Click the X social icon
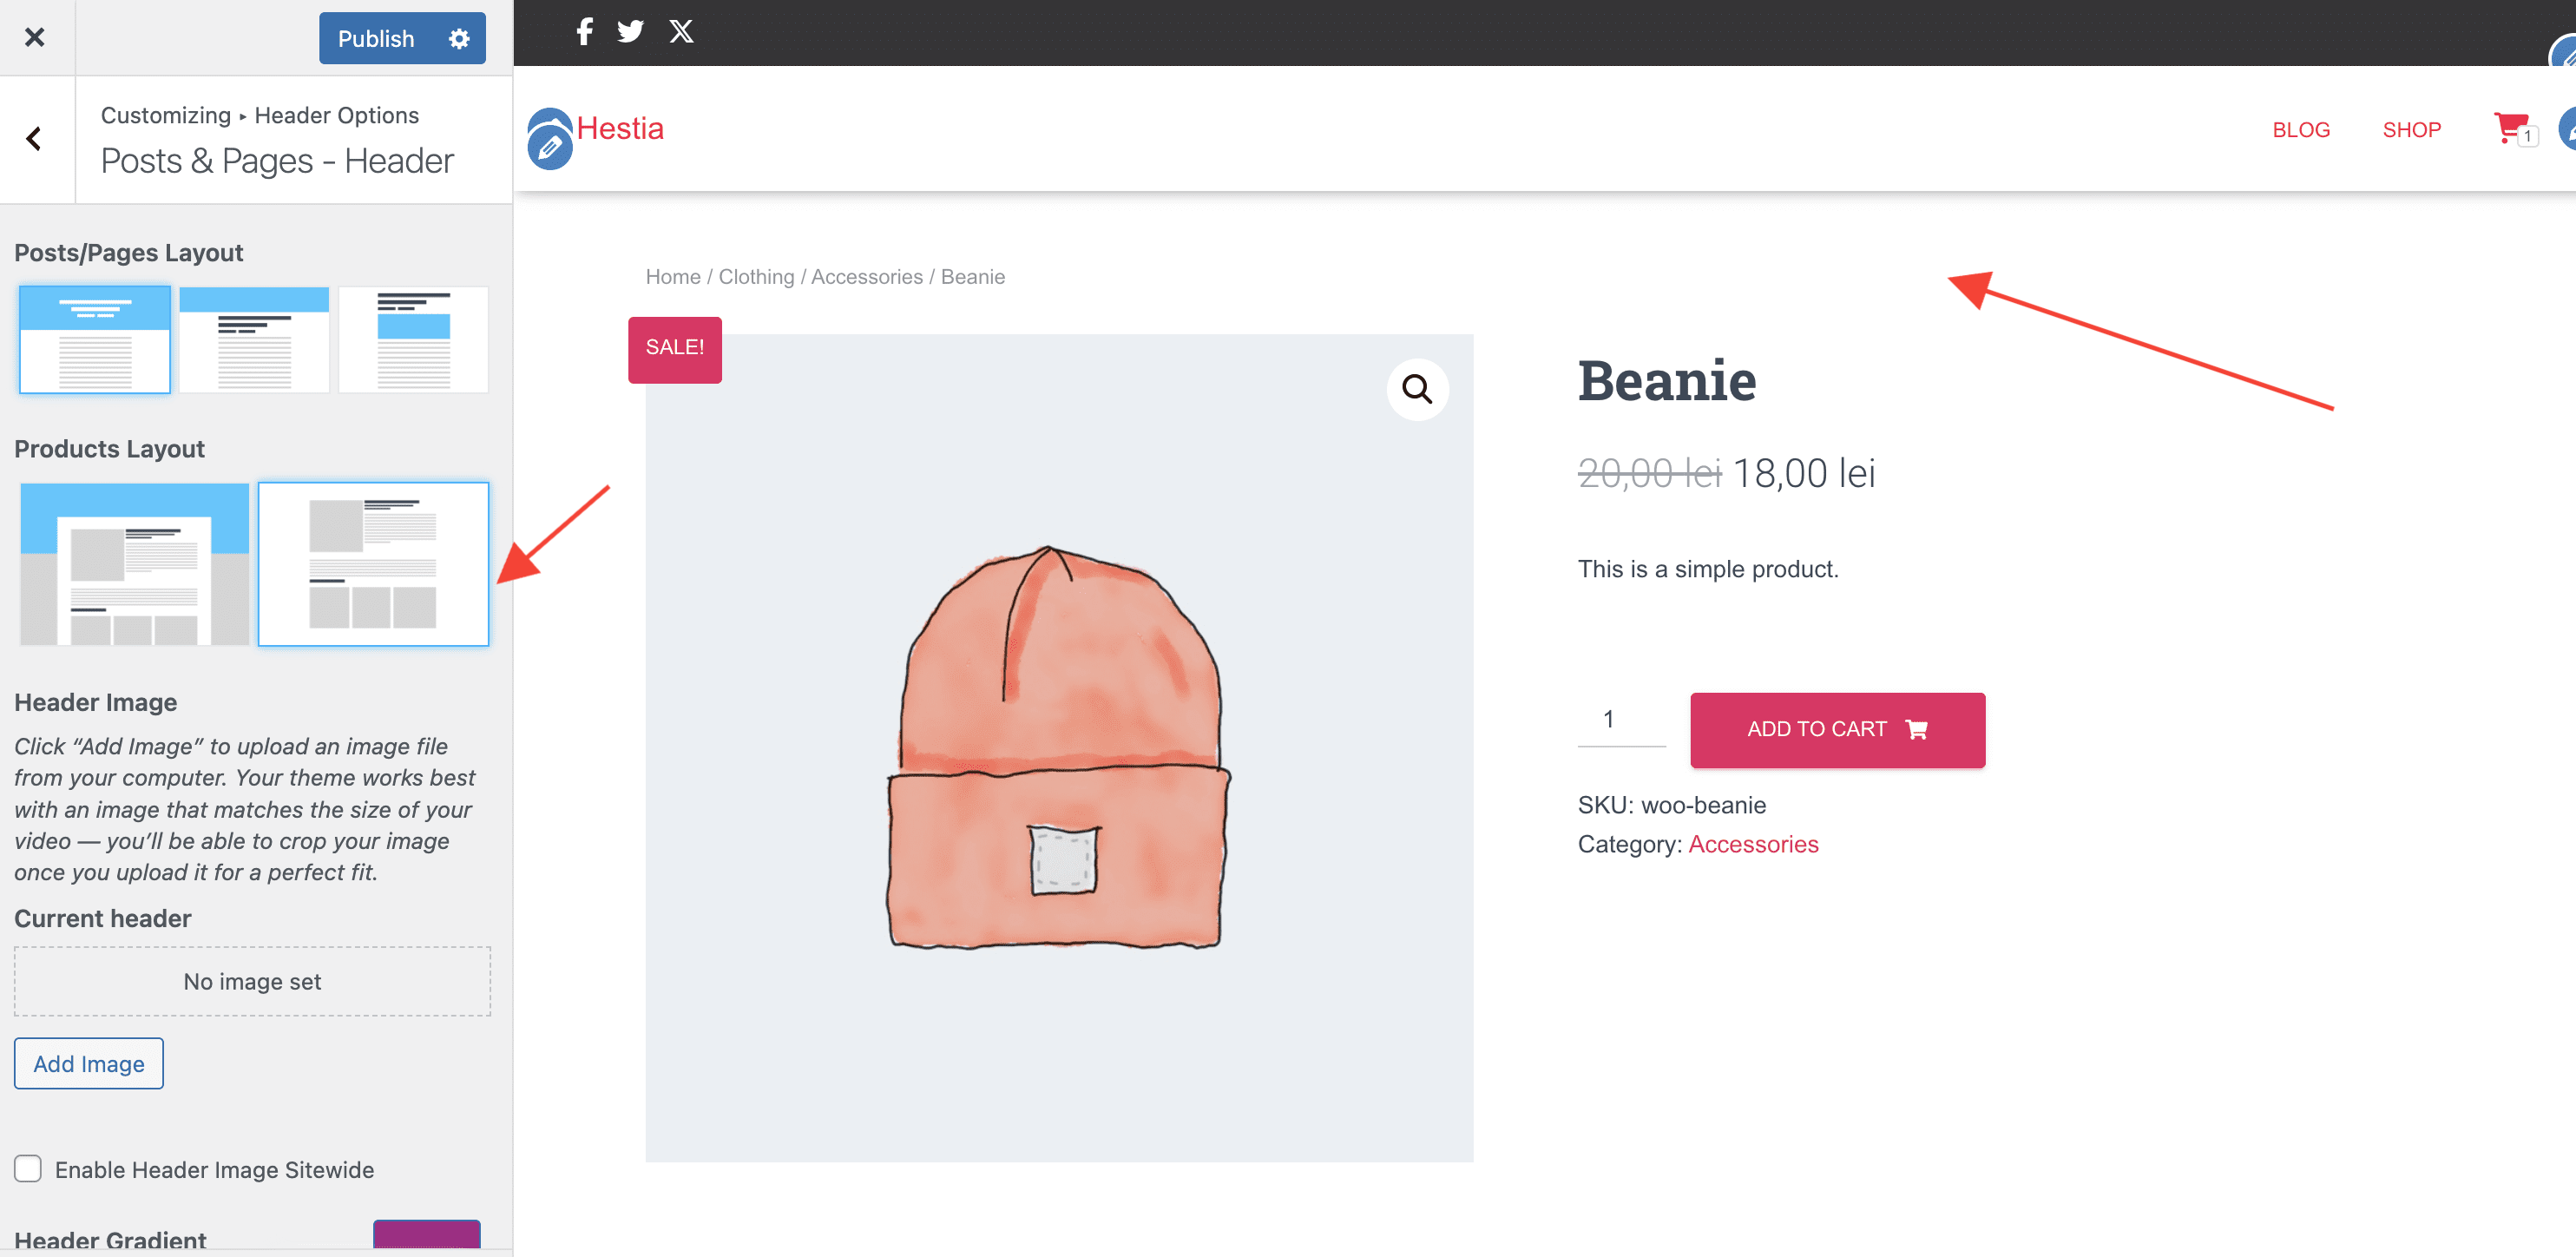 pos(681,32)
